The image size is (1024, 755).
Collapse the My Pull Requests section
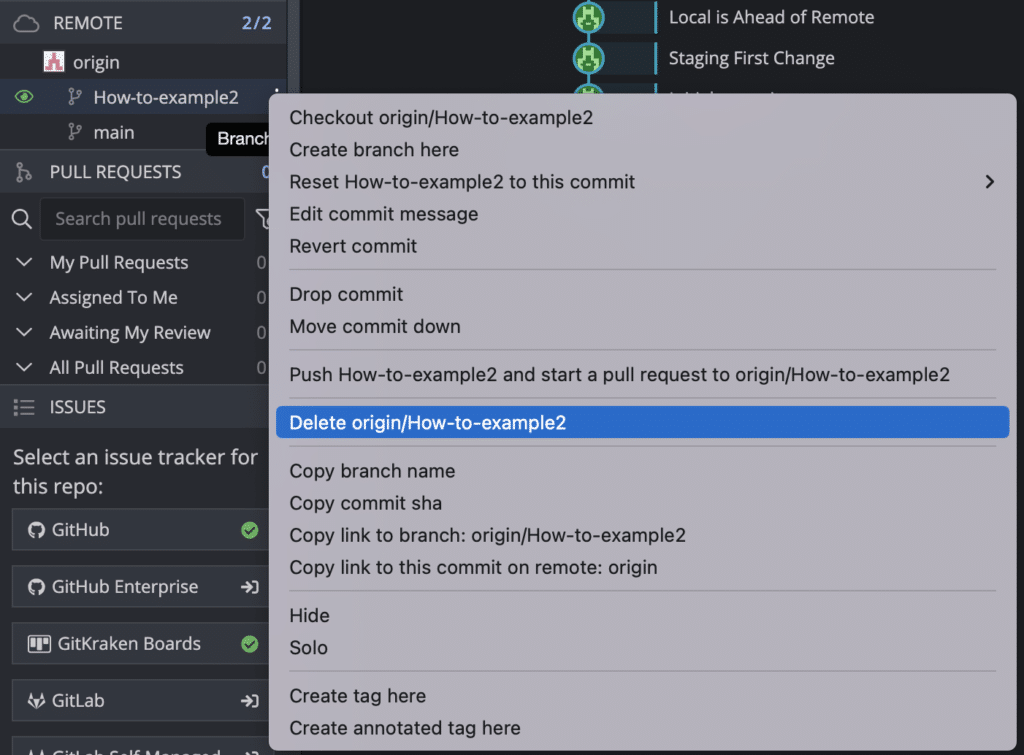coord(23,262)
